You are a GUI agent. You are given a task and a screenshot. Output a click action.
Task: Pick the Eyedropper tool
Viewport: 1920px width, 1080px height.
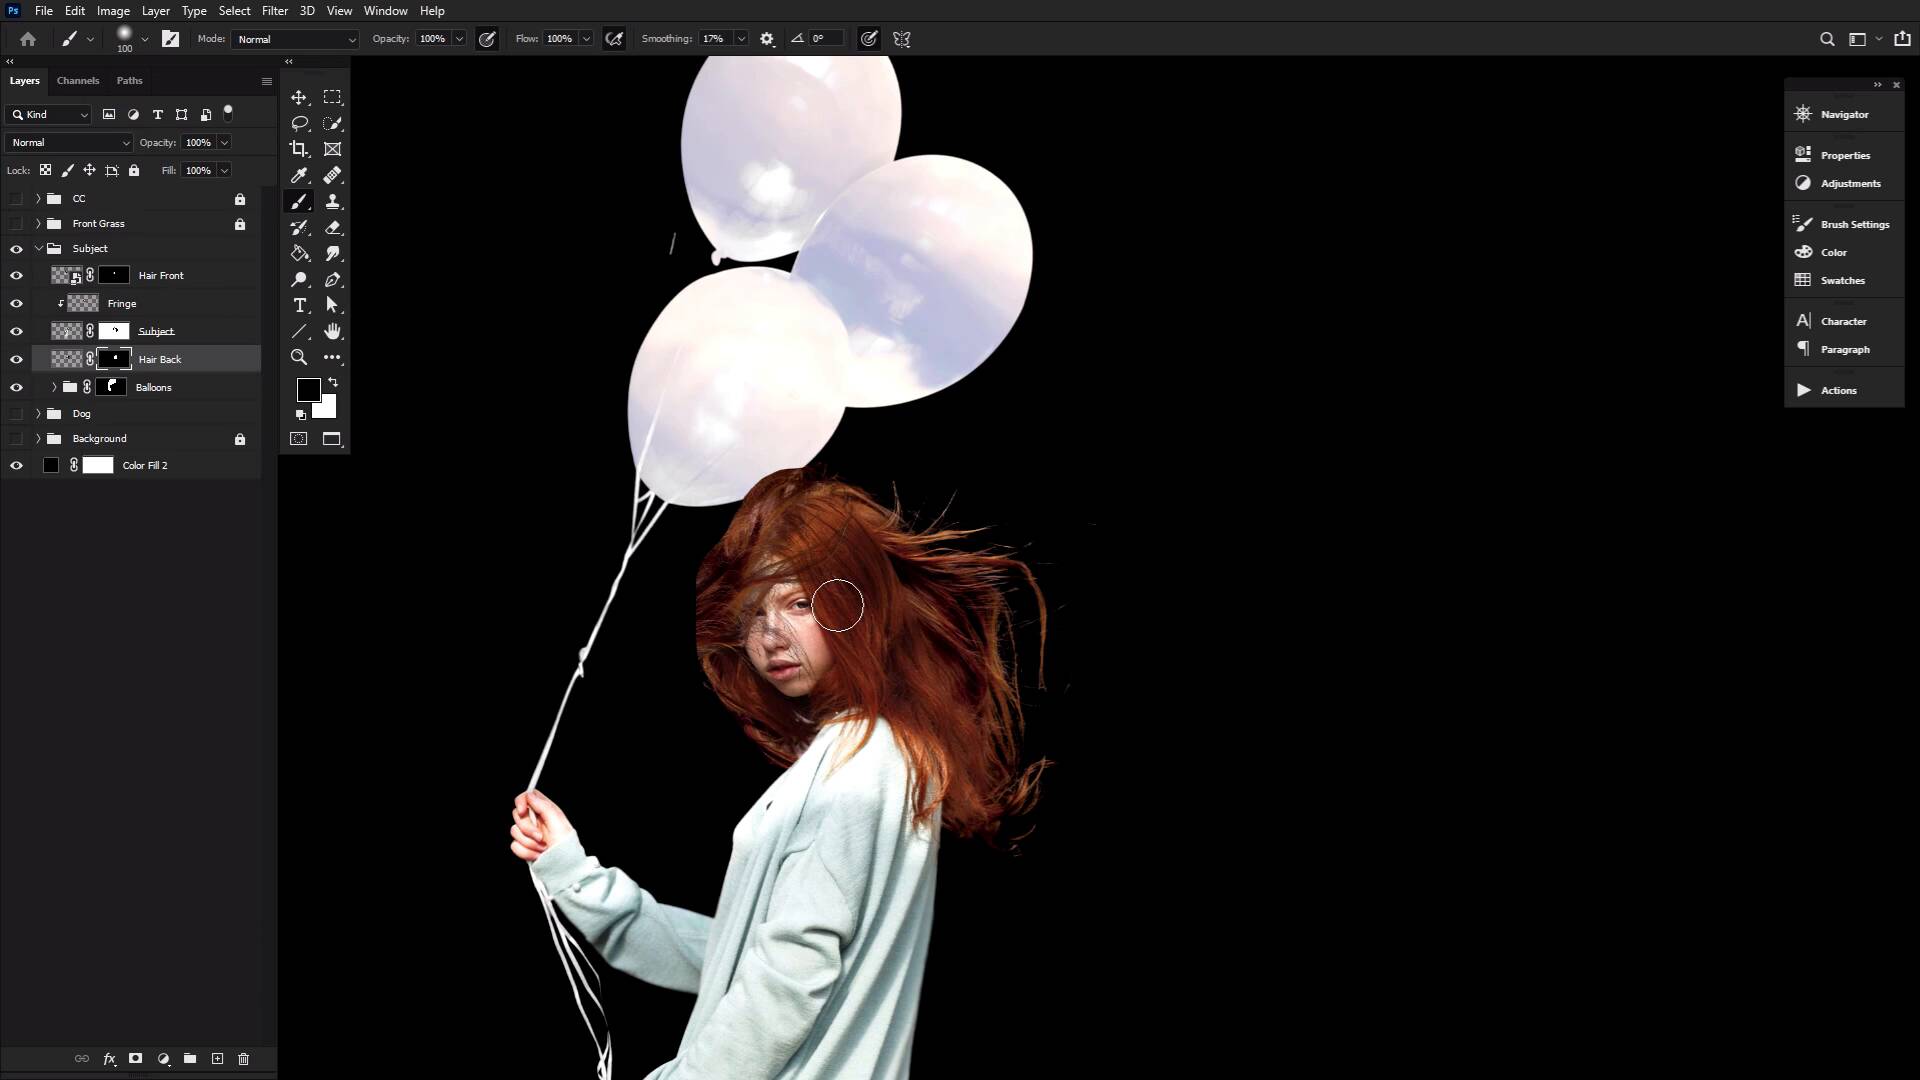pyautogui.click(x=299, y=175)
